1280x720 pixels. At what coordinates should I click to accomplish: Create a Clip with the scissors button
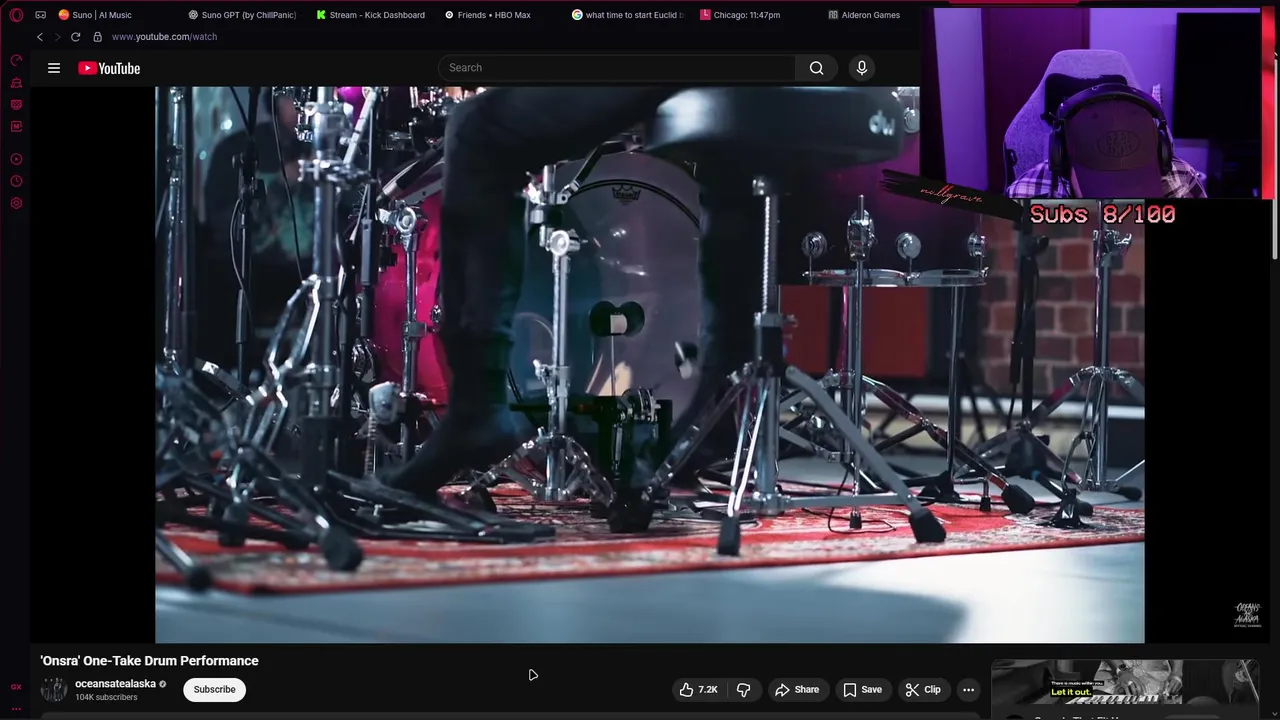coord(923,689)
